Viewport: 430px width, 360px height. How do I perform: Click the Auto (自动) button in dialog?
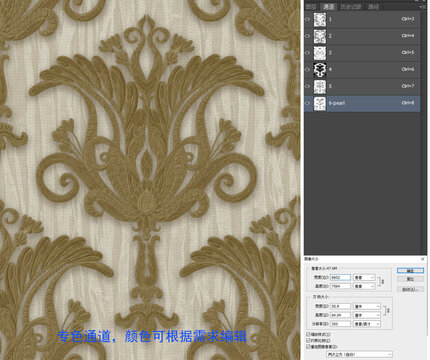(x=410, y=289)
